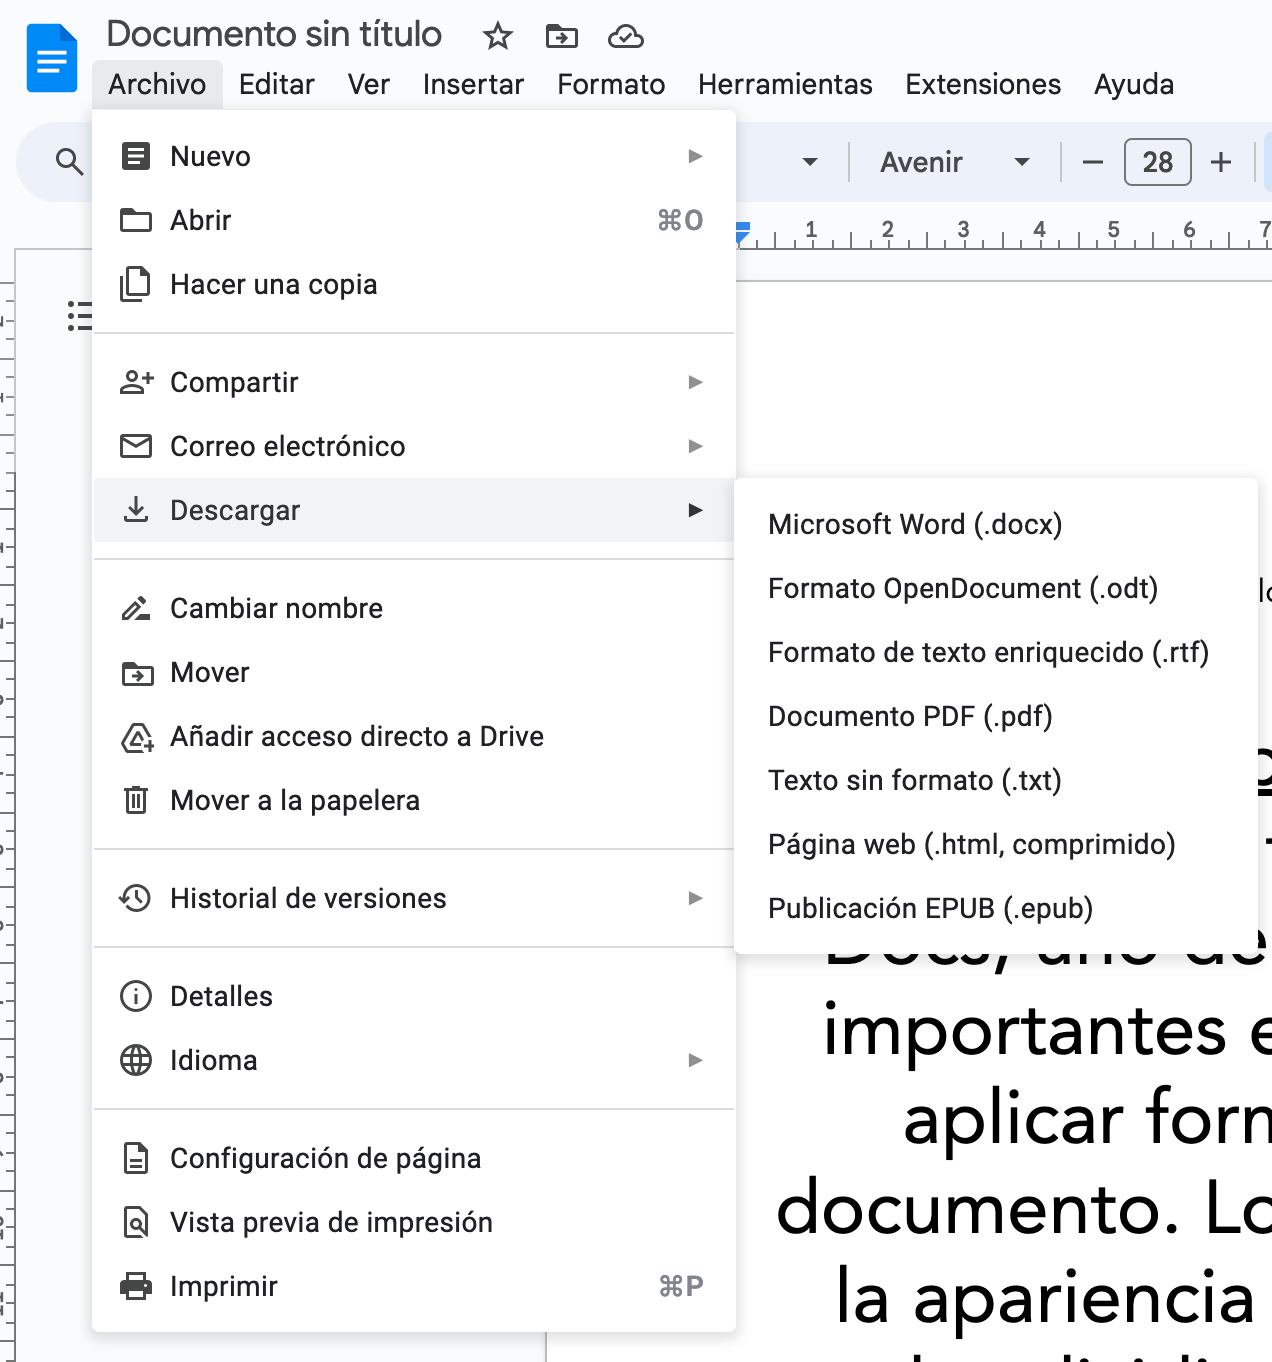Show the document outline list icon
The height and width of the screenshot is (1362, 1272).
(79, 316)
